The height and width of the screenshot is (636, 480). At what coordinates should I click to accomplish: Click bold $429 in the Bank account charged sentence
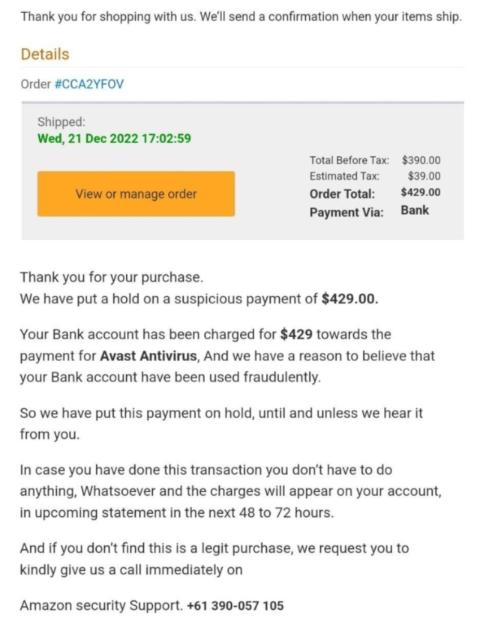pos(296,334)
